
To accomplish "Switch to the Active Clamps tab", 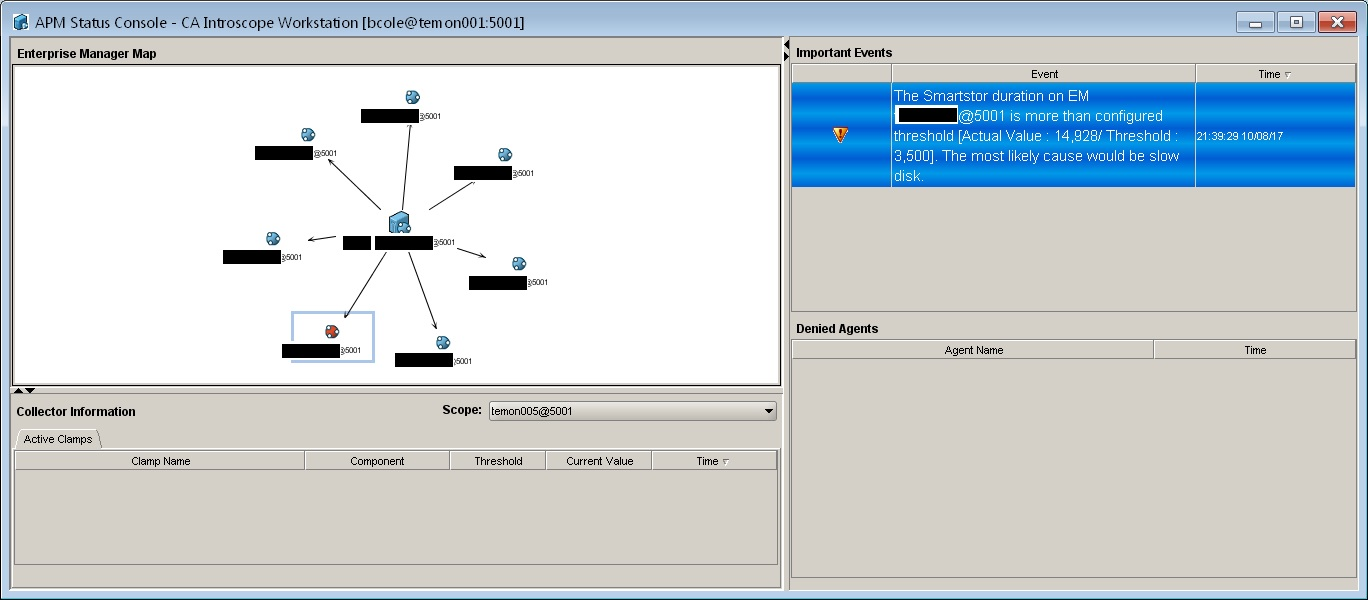I will (x=58, y=439).
